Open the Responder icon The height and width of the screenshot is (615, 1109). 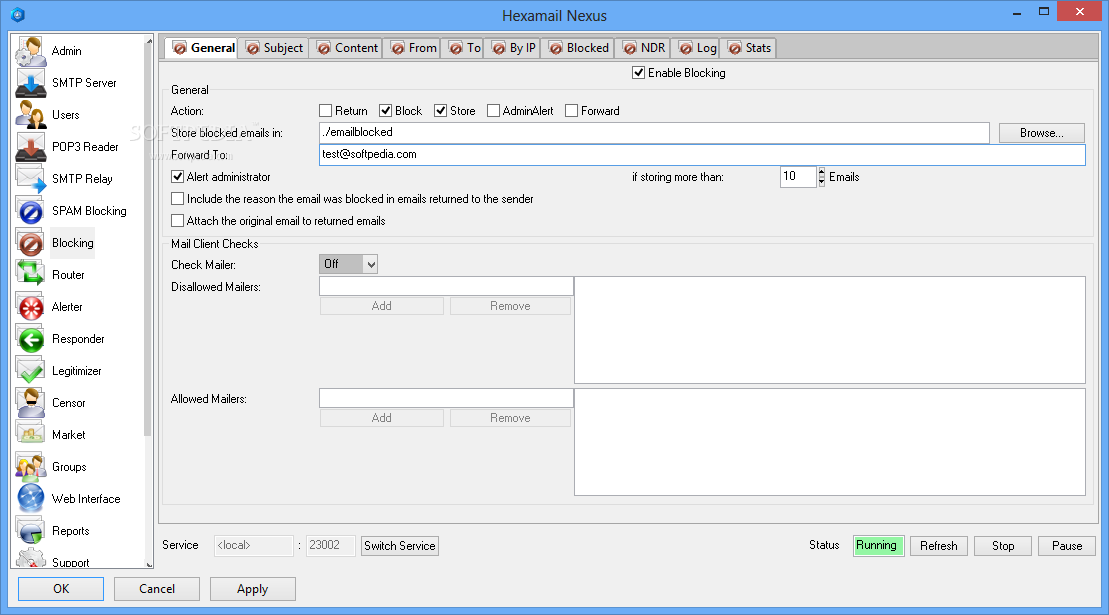(31, 339)
